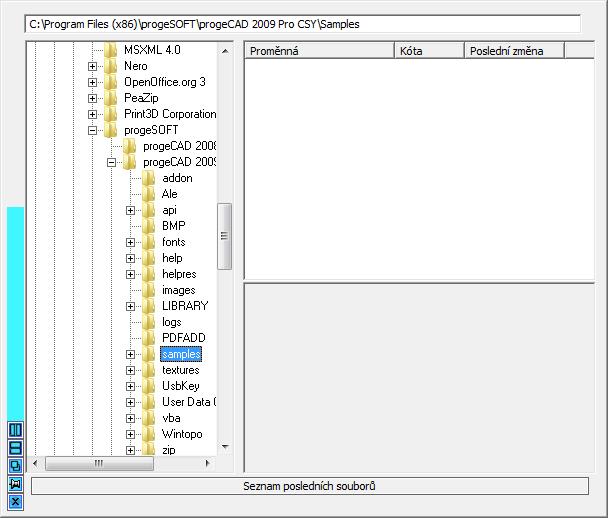This screenshot has width=608, height=518.
Task: Select the help folder name
Action: [172, 258]
